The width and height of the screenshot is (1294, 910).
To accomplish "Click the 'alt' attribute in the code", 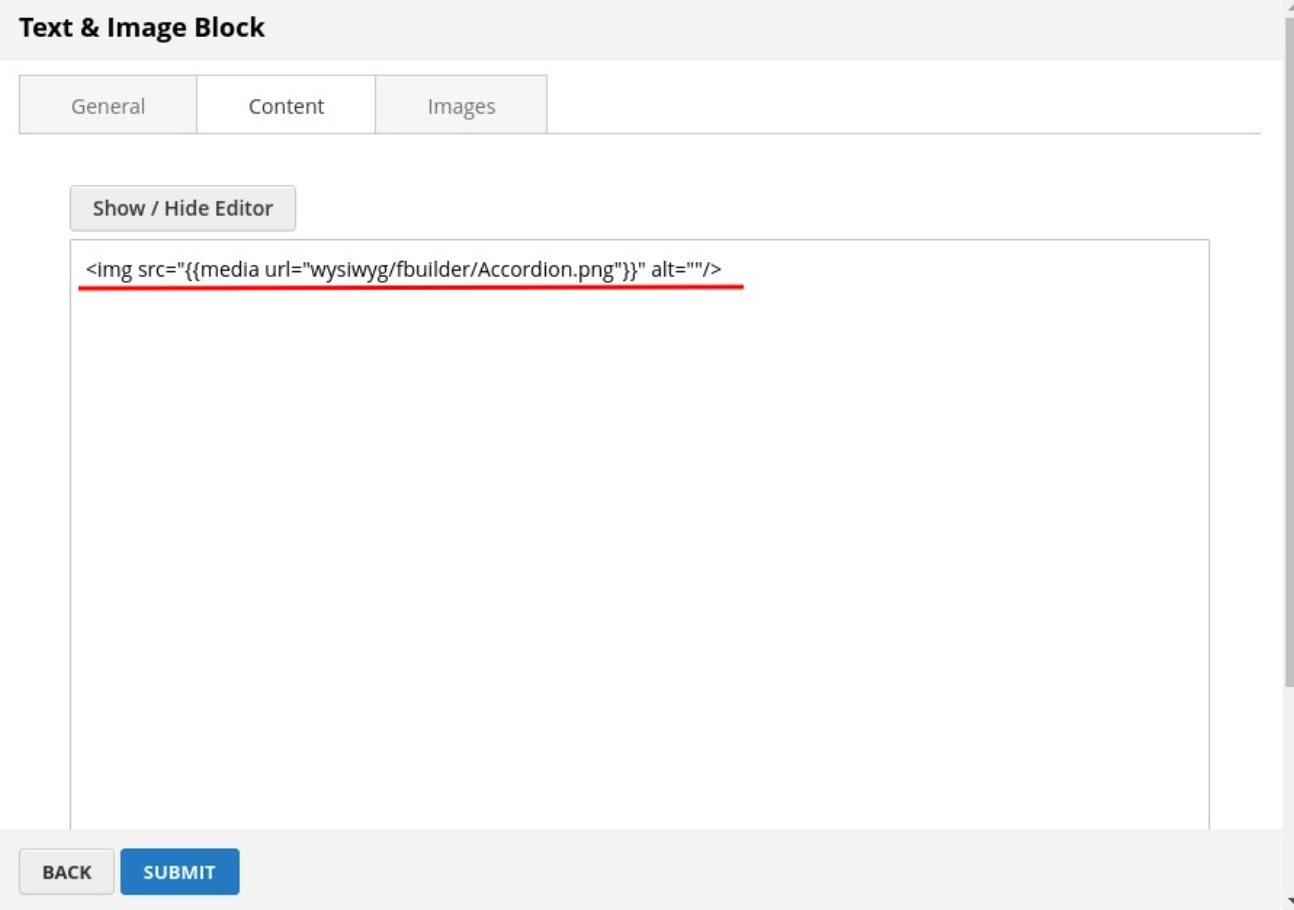I will point(664,269).
